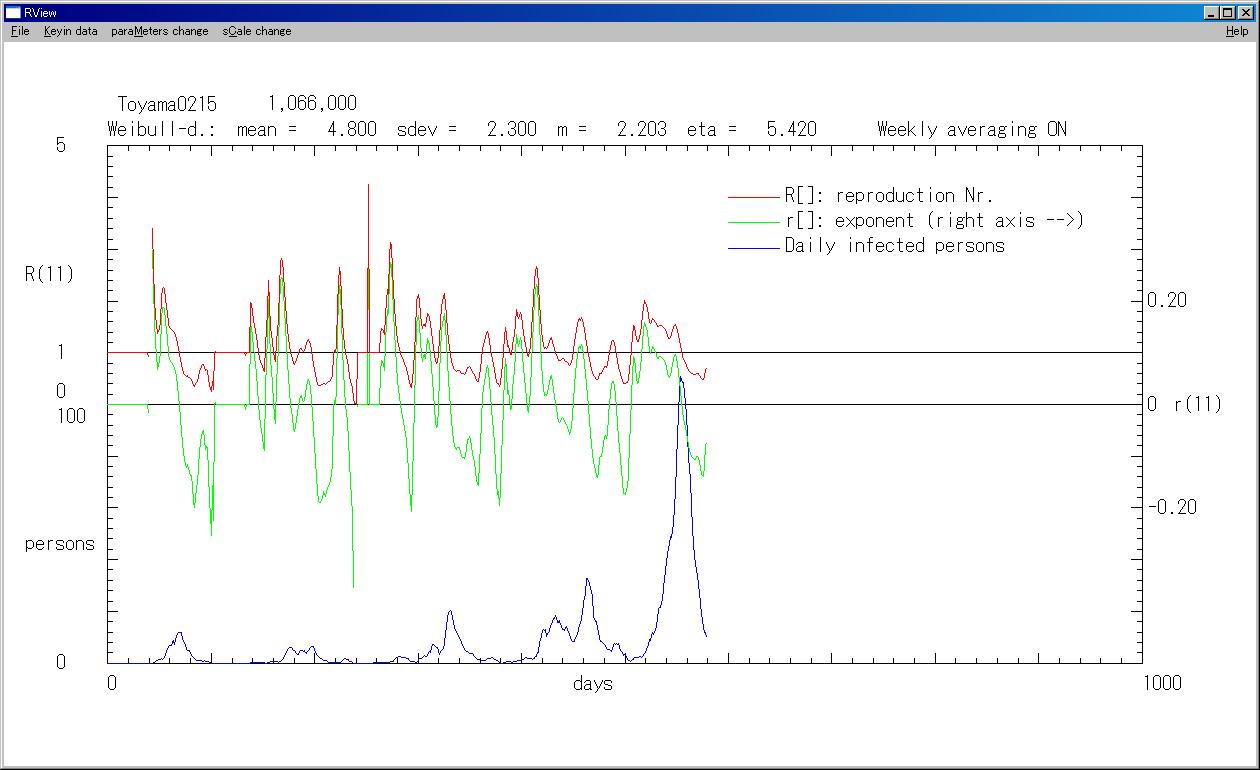Open the File menu

(x=20, y=31)
